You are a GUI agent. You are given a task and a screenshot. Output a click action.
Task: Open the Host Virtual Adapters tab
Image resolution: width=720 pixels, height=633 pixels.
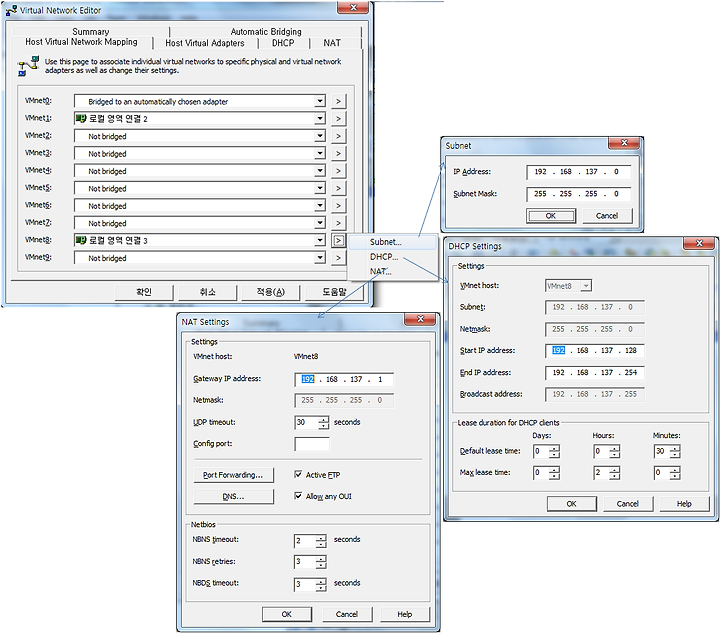(x=205, y=43)
